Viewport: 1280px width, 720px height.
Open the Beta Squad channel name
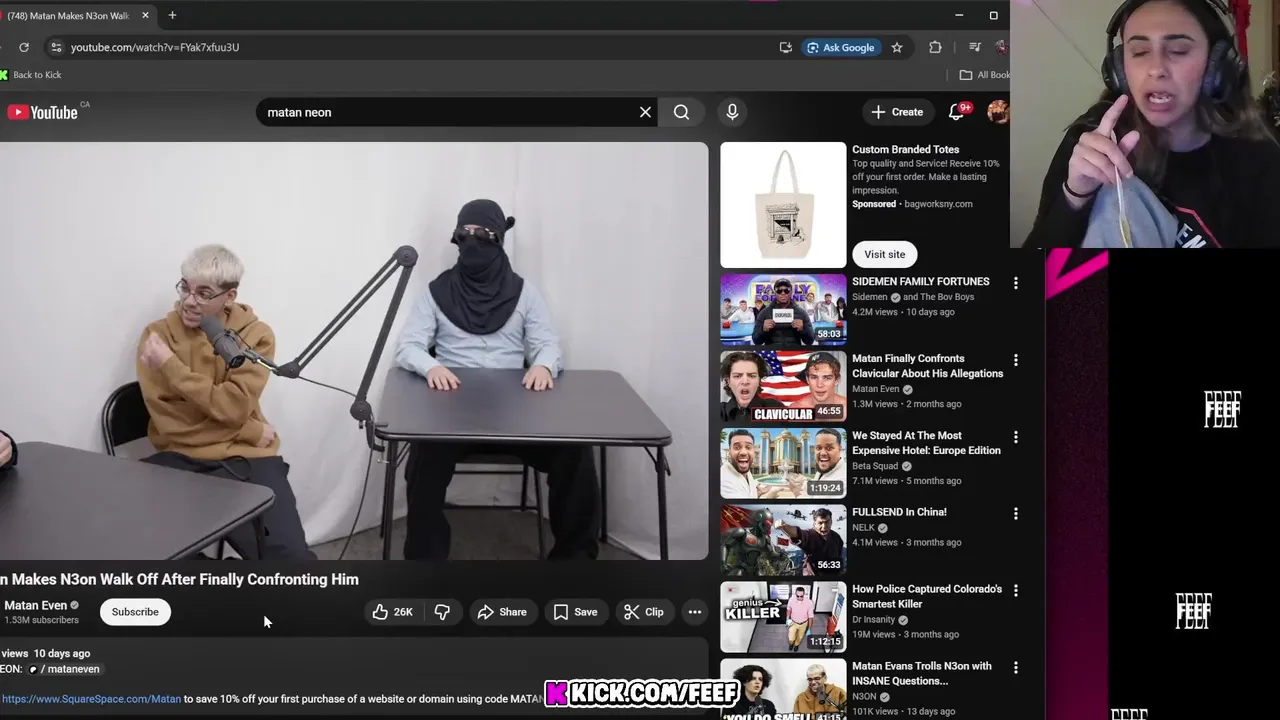tap(875, 466)
